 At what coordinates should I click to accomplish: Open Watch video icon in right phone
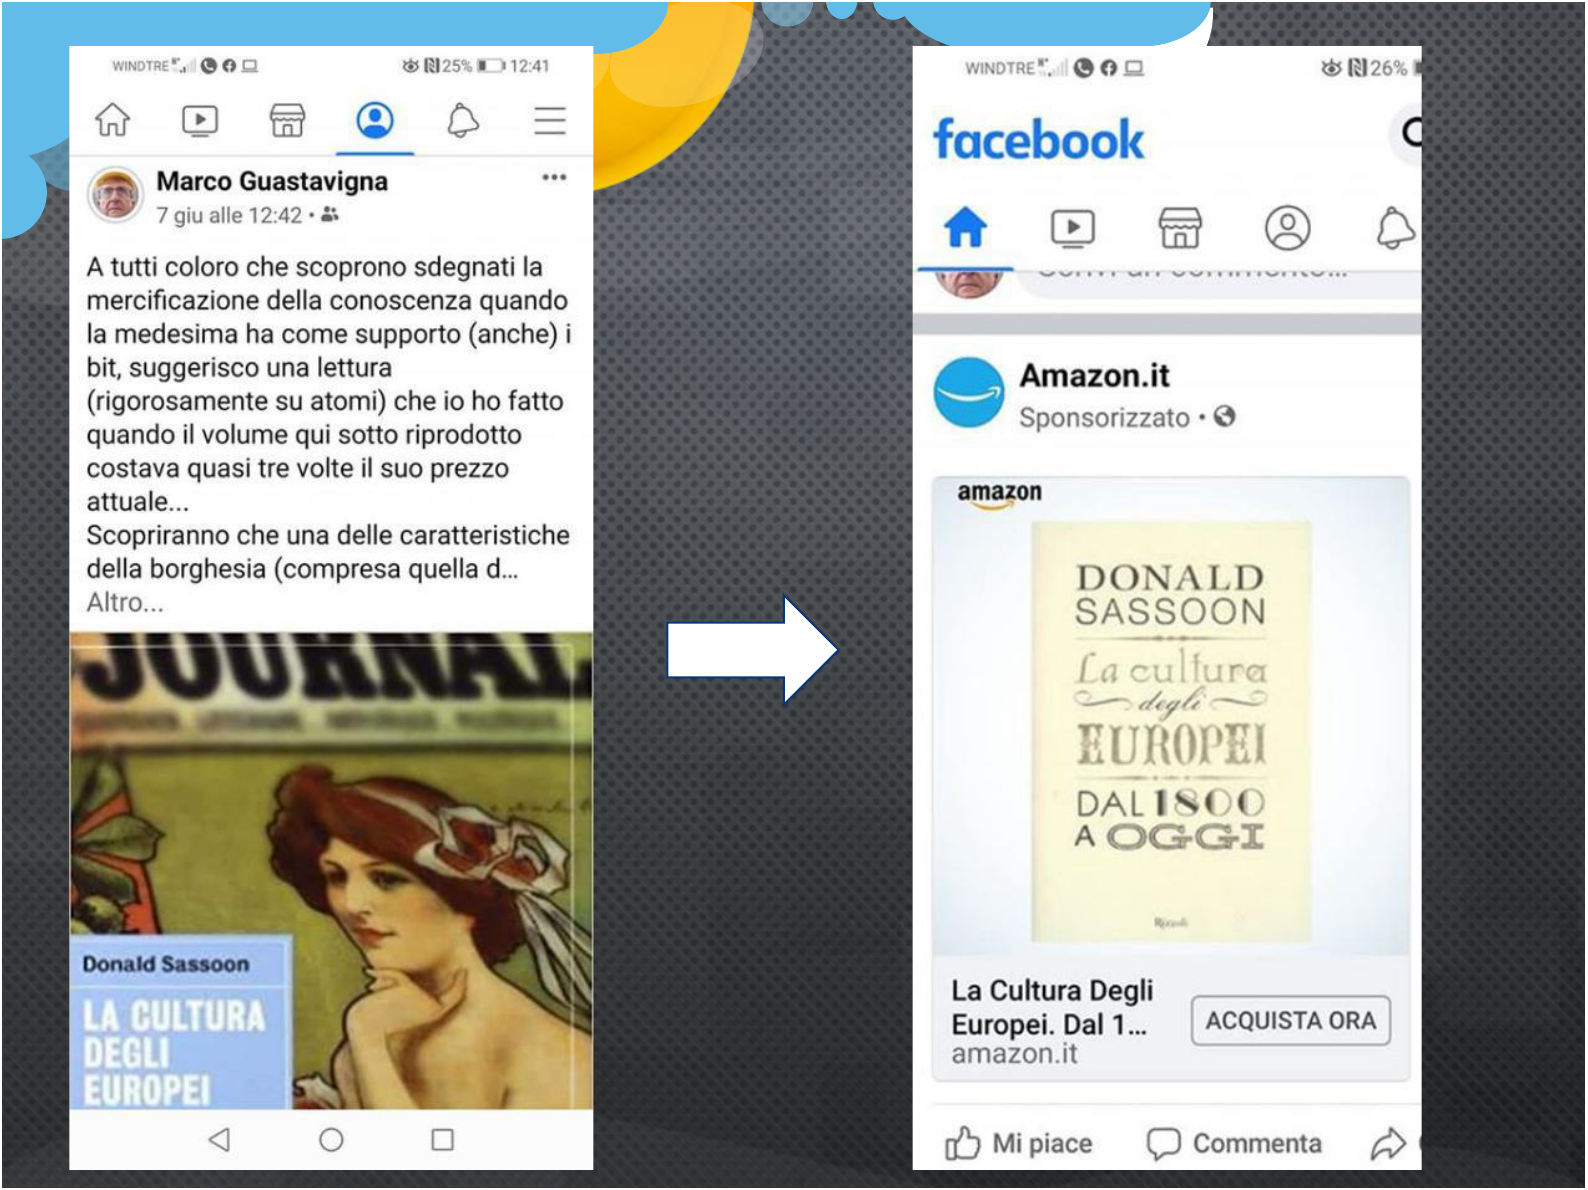[x=1073, y=228]
